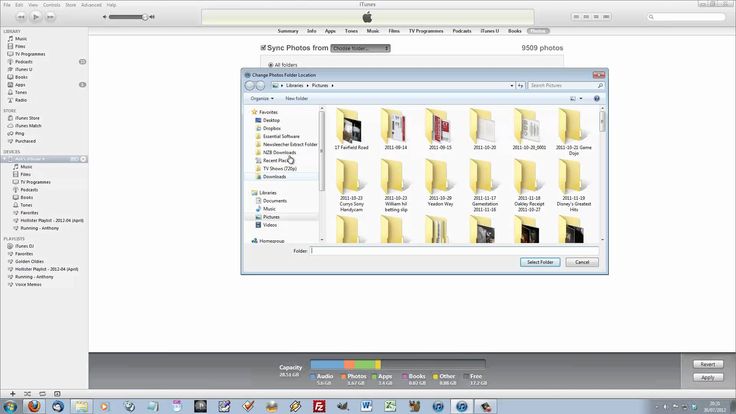The width and height of the screenshot is (736, 414).
Task: Click the Apply button
Action: 708,377
